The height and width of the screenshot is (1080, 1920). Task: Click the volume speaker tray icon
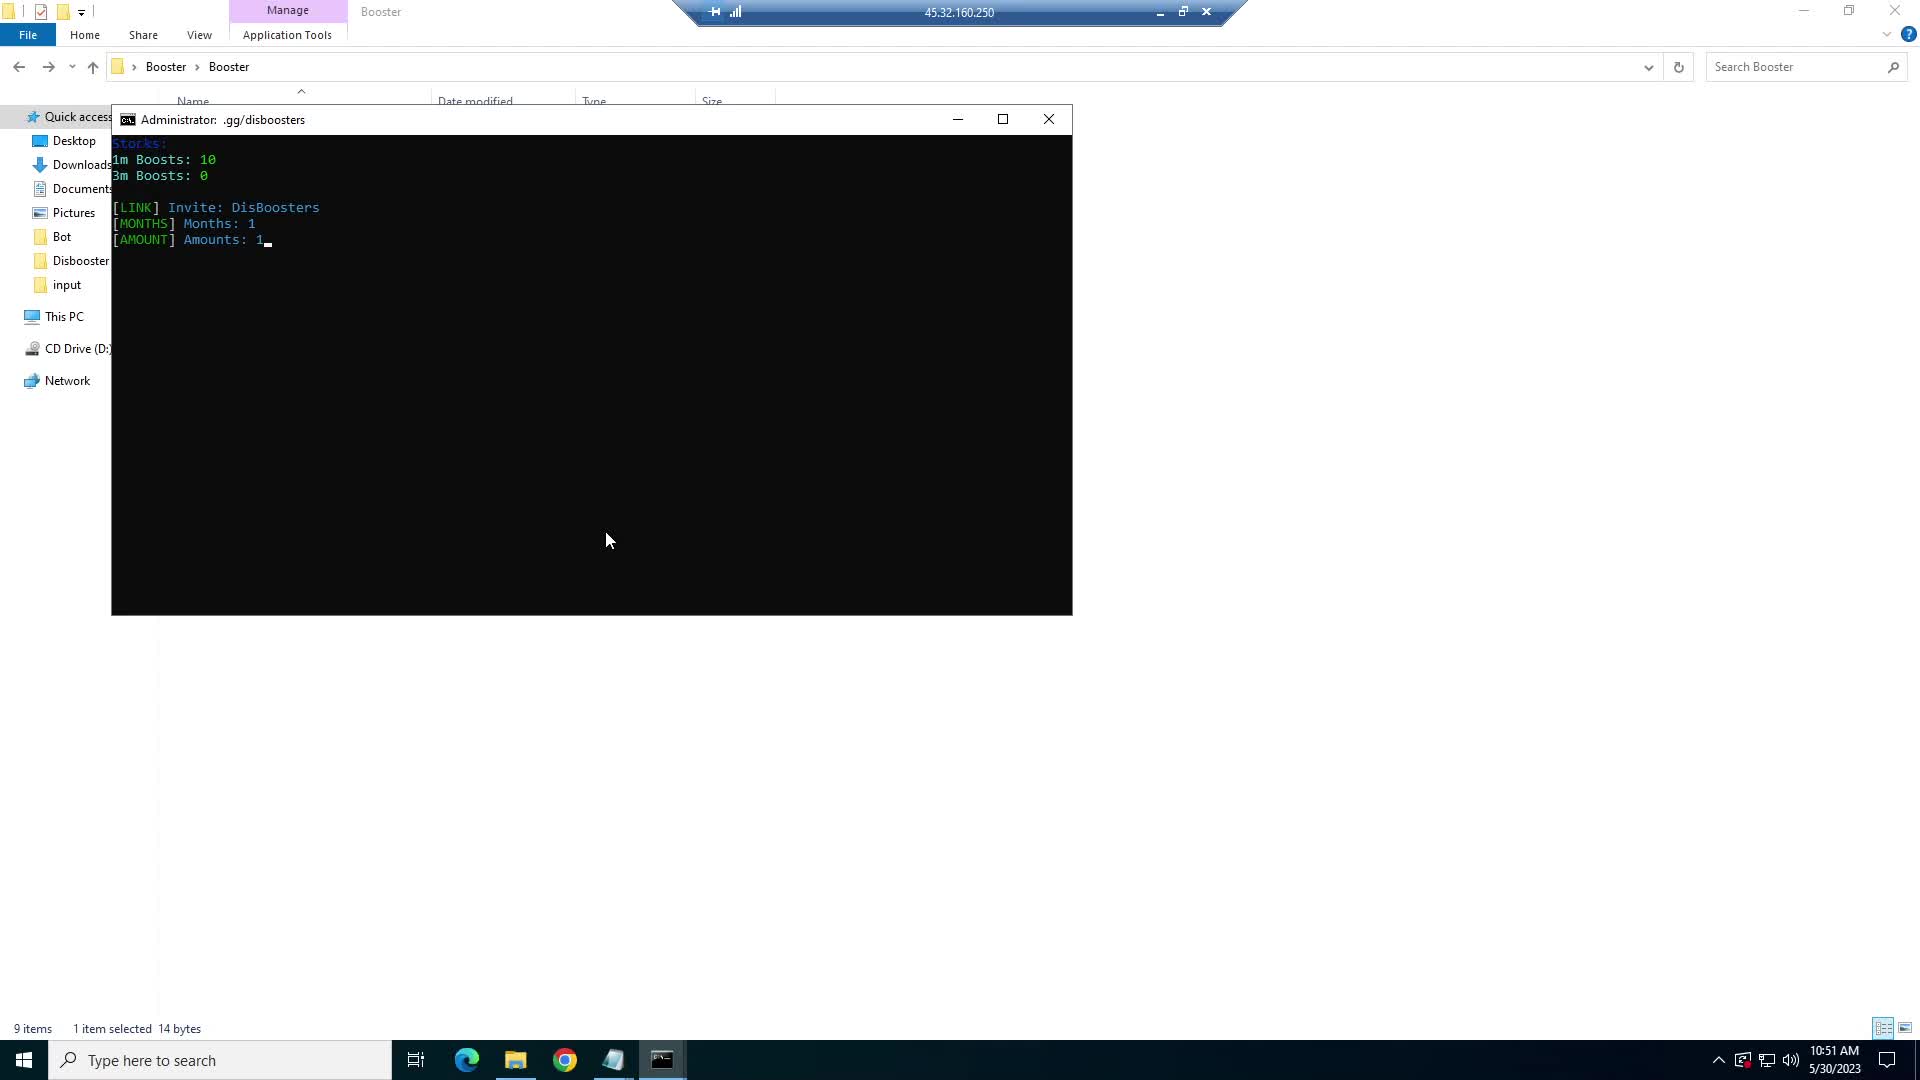[1790, 1060]
